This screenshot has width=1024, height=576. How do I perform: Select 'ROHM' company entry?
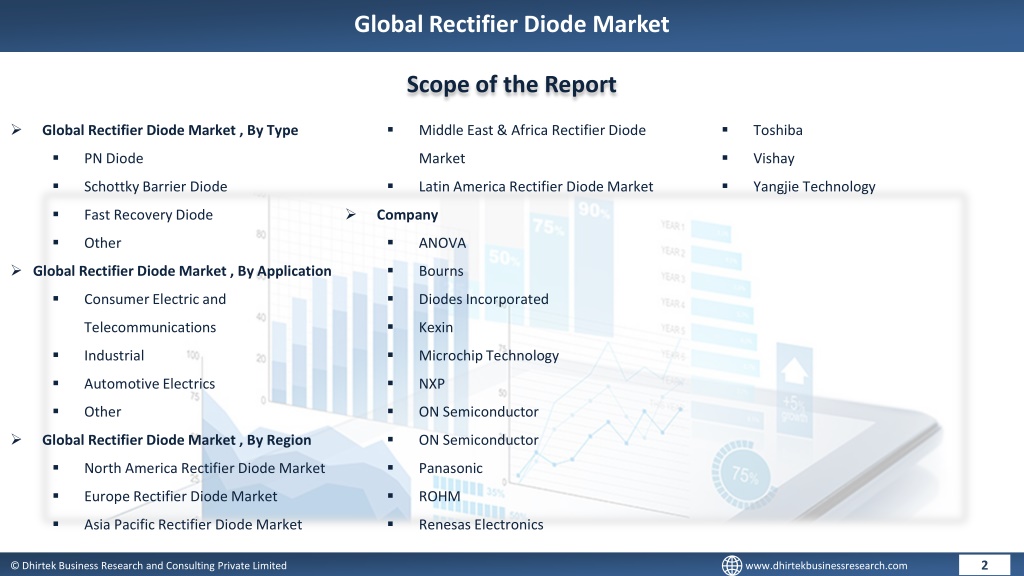tap(440, 496)
